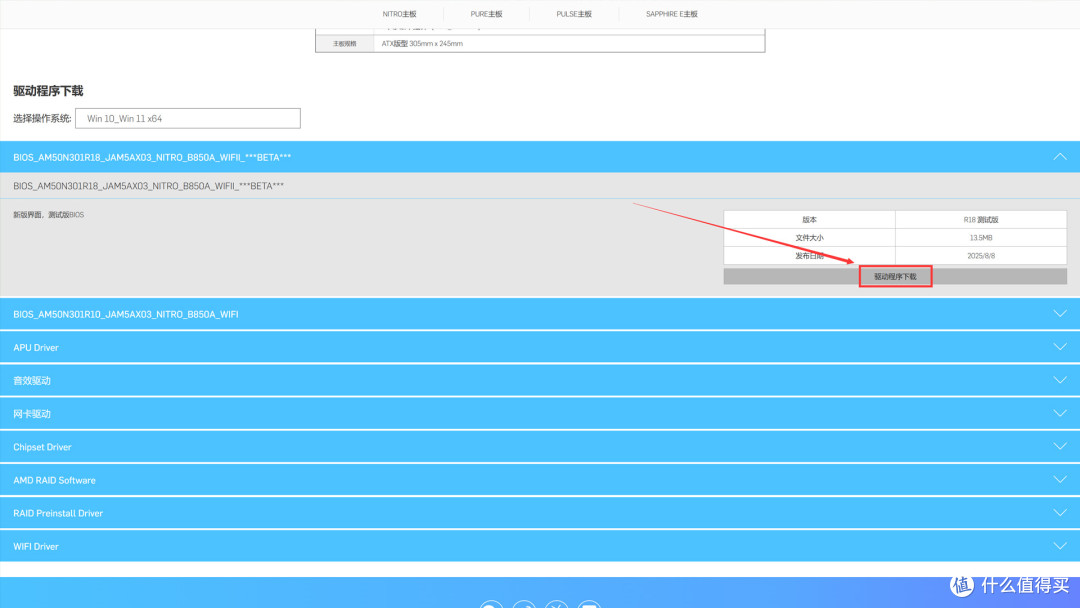Click the BIOS_AM50N301R10_JAM5AX03_NITRO_B850A_WIFI title

pos(125,315)
